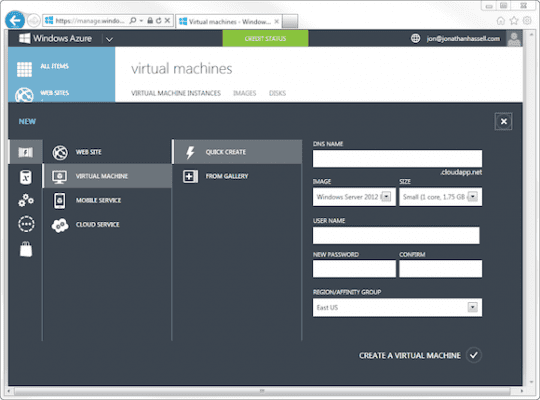Click the Create a Virtual Machine checkmark
The height and width of the screenshot is (400, 540).
pyautogui.click(x=474, y=355)
